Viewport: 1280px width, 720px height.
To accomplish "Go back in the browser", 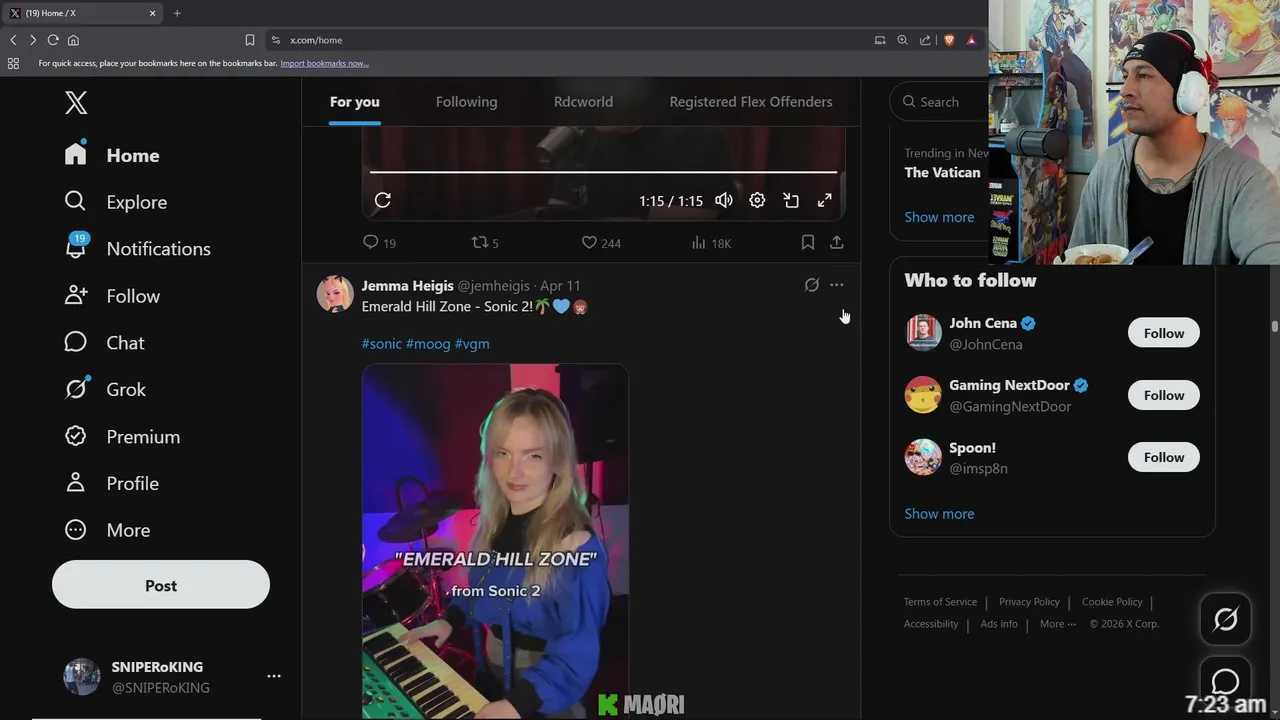I will pos(13,40).
